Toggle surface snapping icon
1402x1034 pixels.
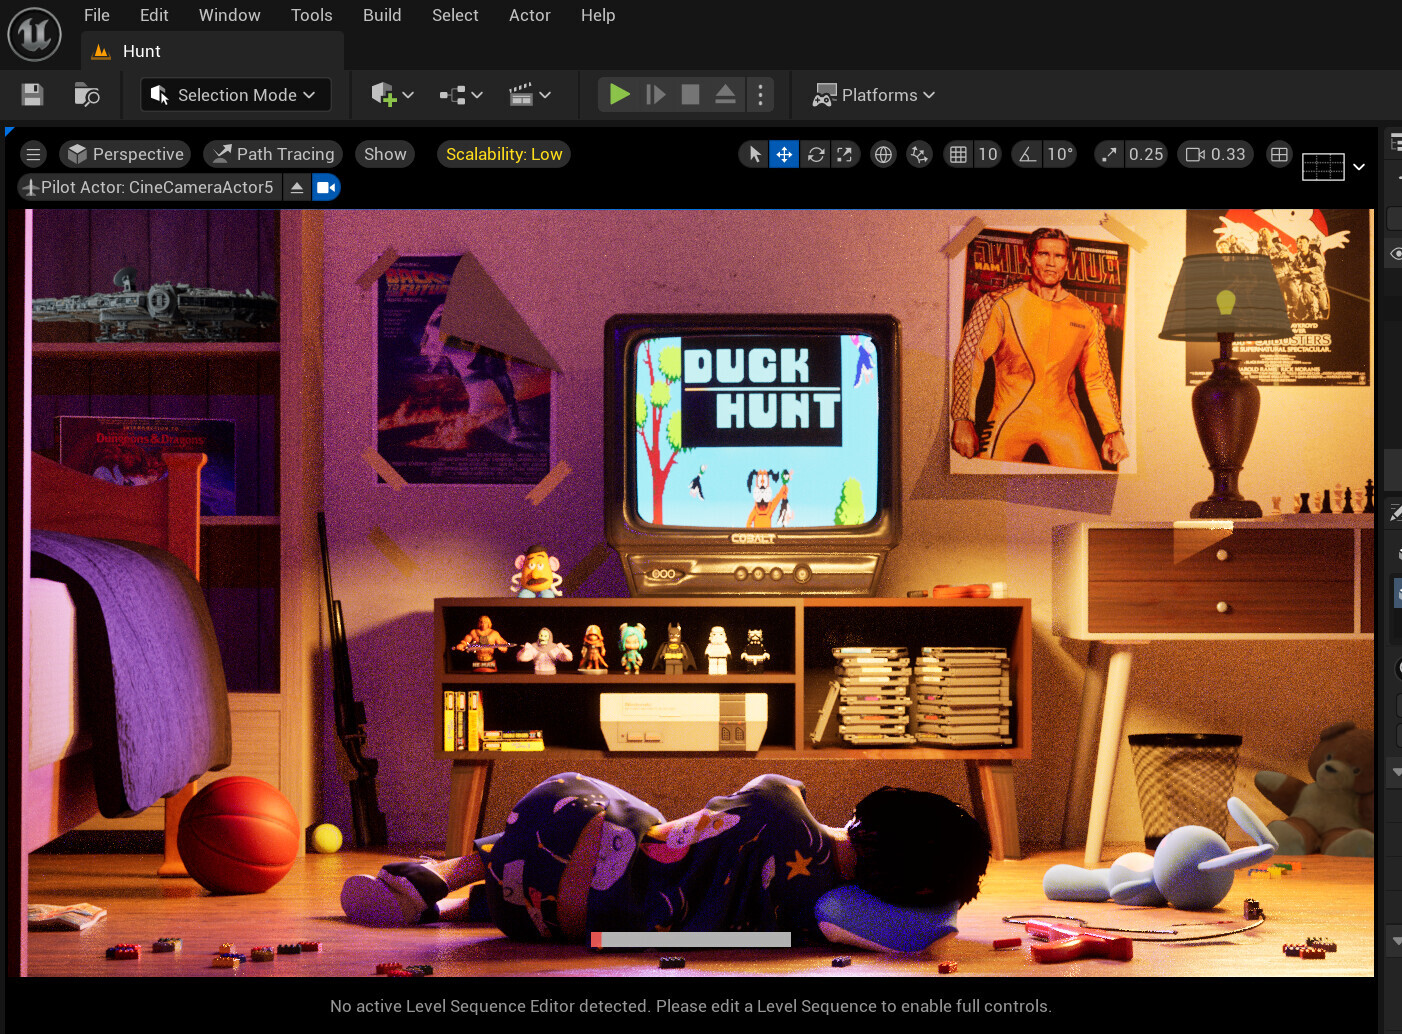click(919, 154)
